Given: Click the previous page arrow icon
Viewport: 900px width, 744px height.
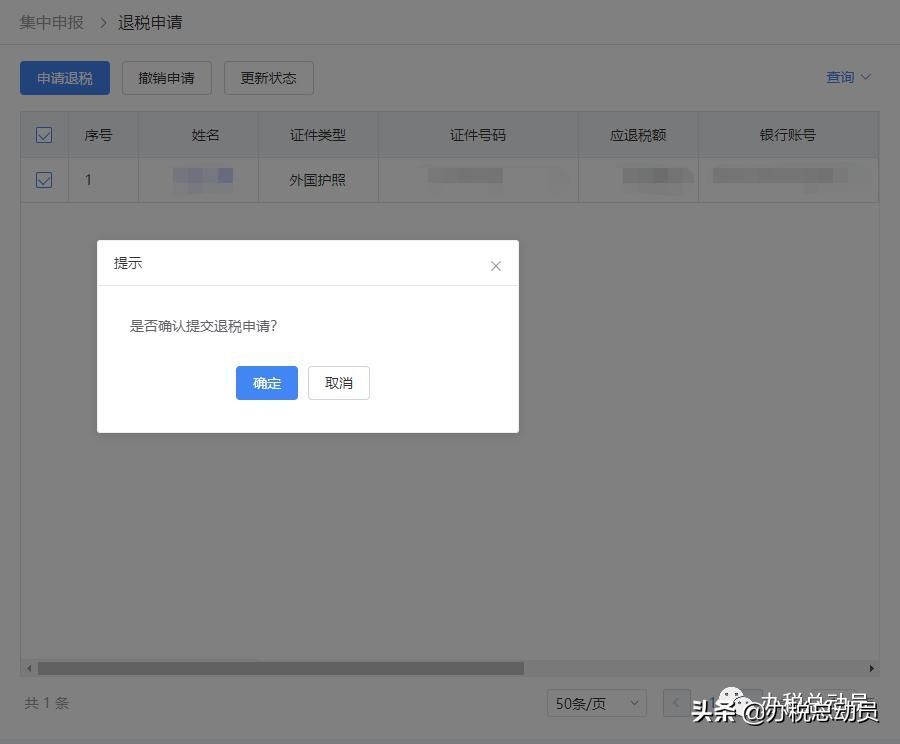Looking at the screenshot, I should coord(676,703).
